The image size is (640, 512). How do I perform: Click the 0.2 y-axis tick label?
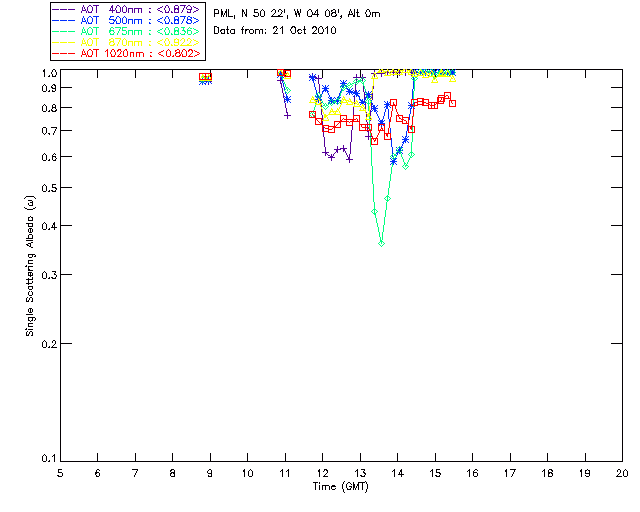point(49,344)
